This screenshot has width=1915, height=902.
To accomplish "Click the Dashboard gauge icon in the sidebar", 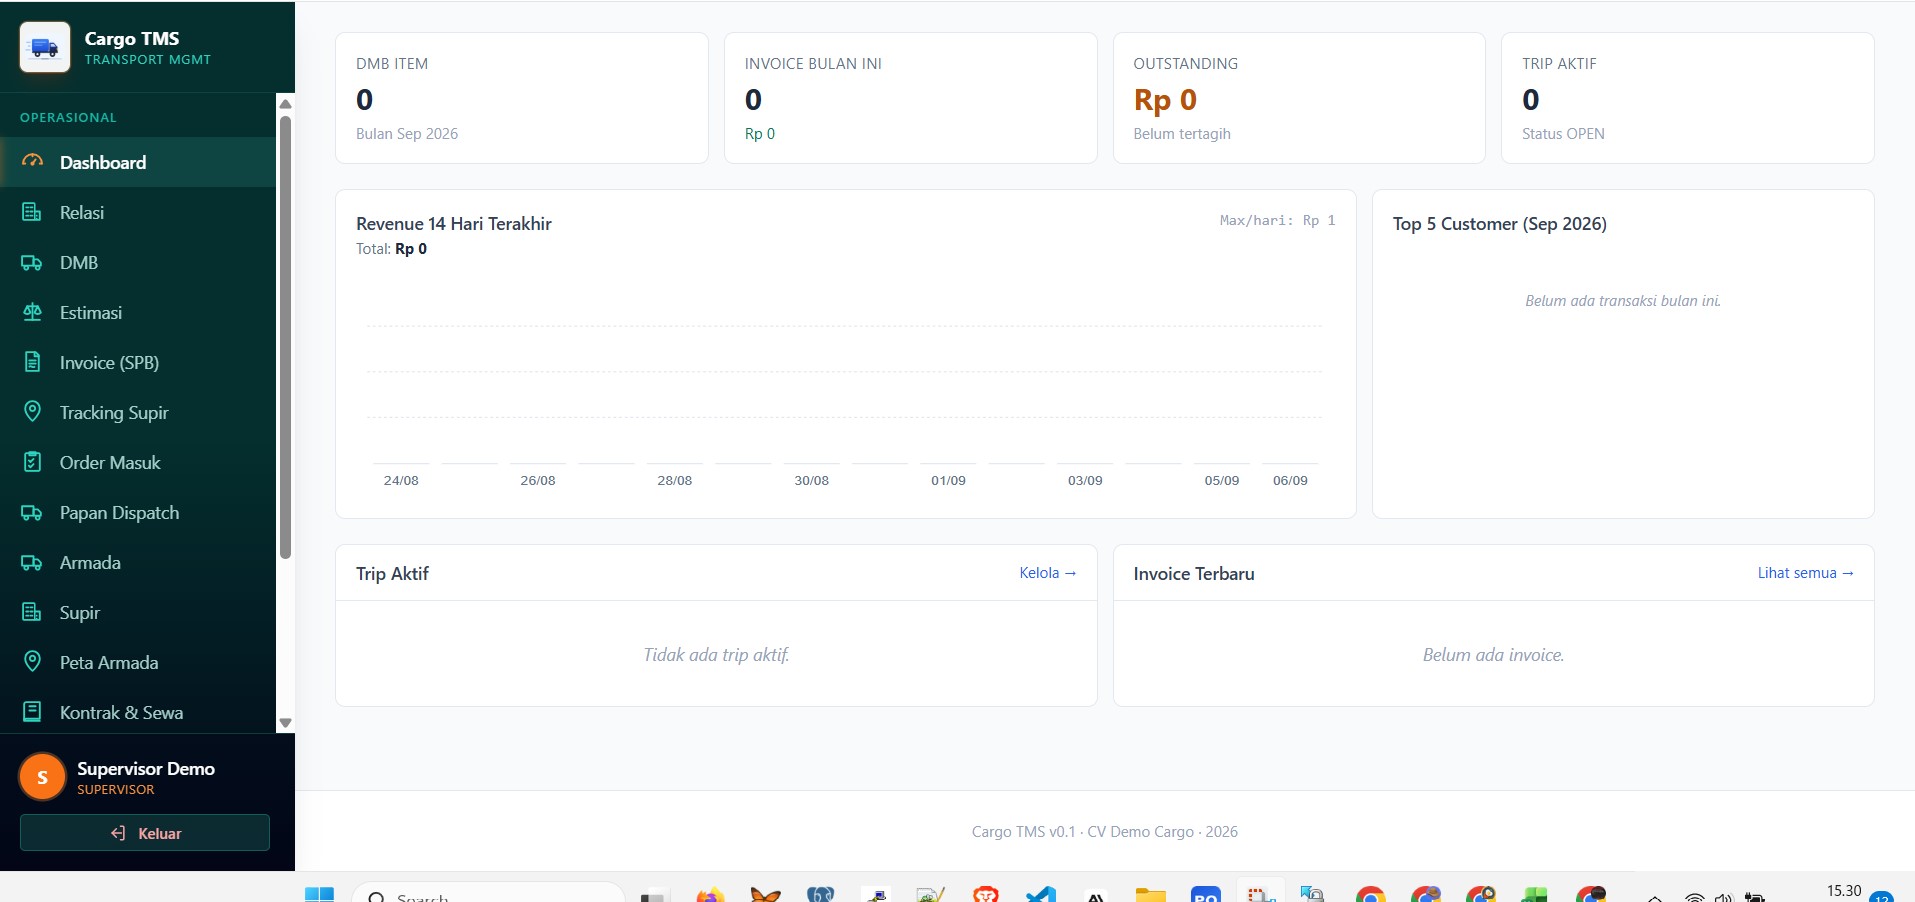I will pyautogui.click(x=32, y=162).
